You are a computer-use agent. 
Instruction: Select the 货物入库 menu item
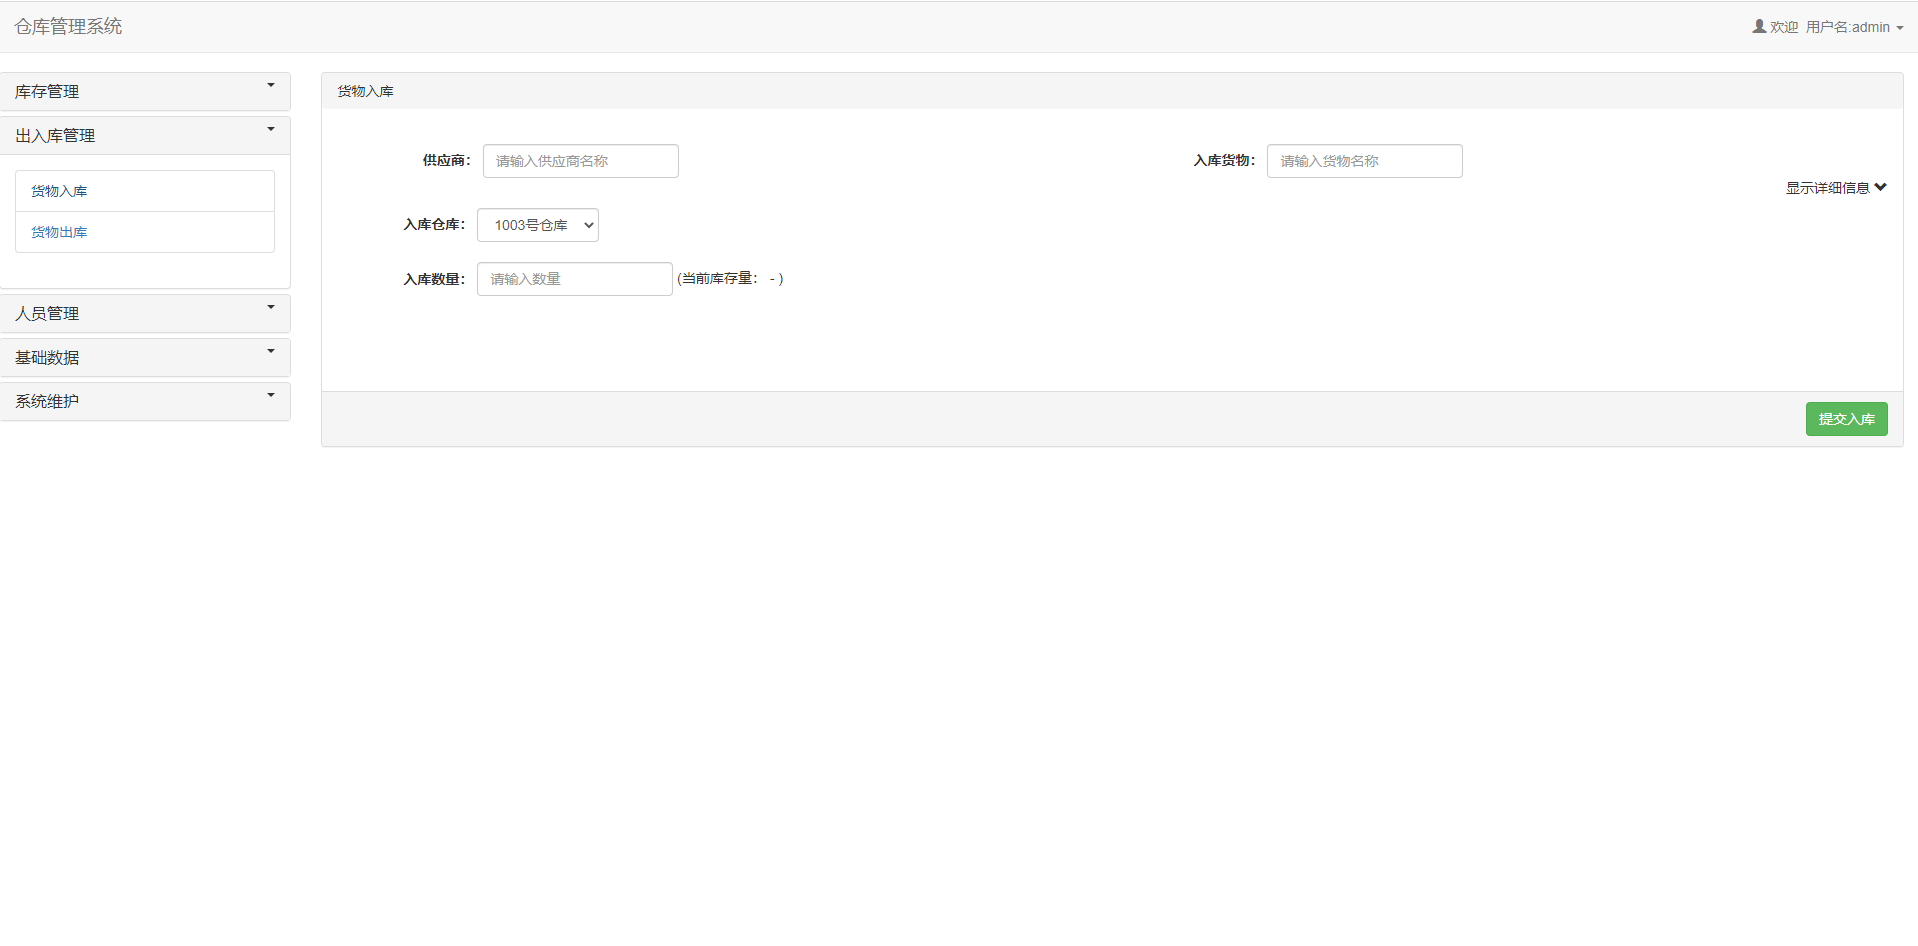pos(145,191)
